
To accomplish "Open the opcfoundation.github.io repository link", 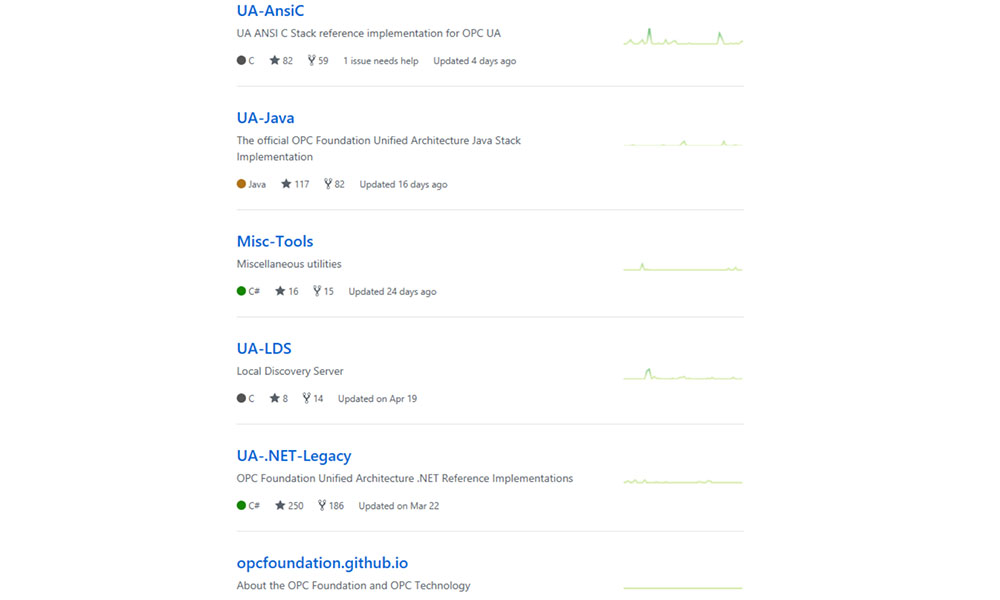I will point(322,563).
